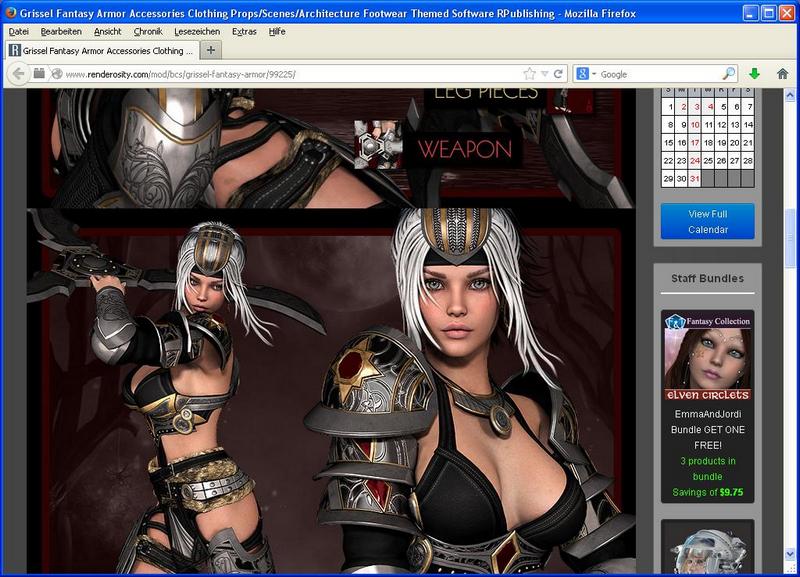Click the Staff Bundles heading
The width and height of the screenshot is (800, 577).
coord(708,279)
